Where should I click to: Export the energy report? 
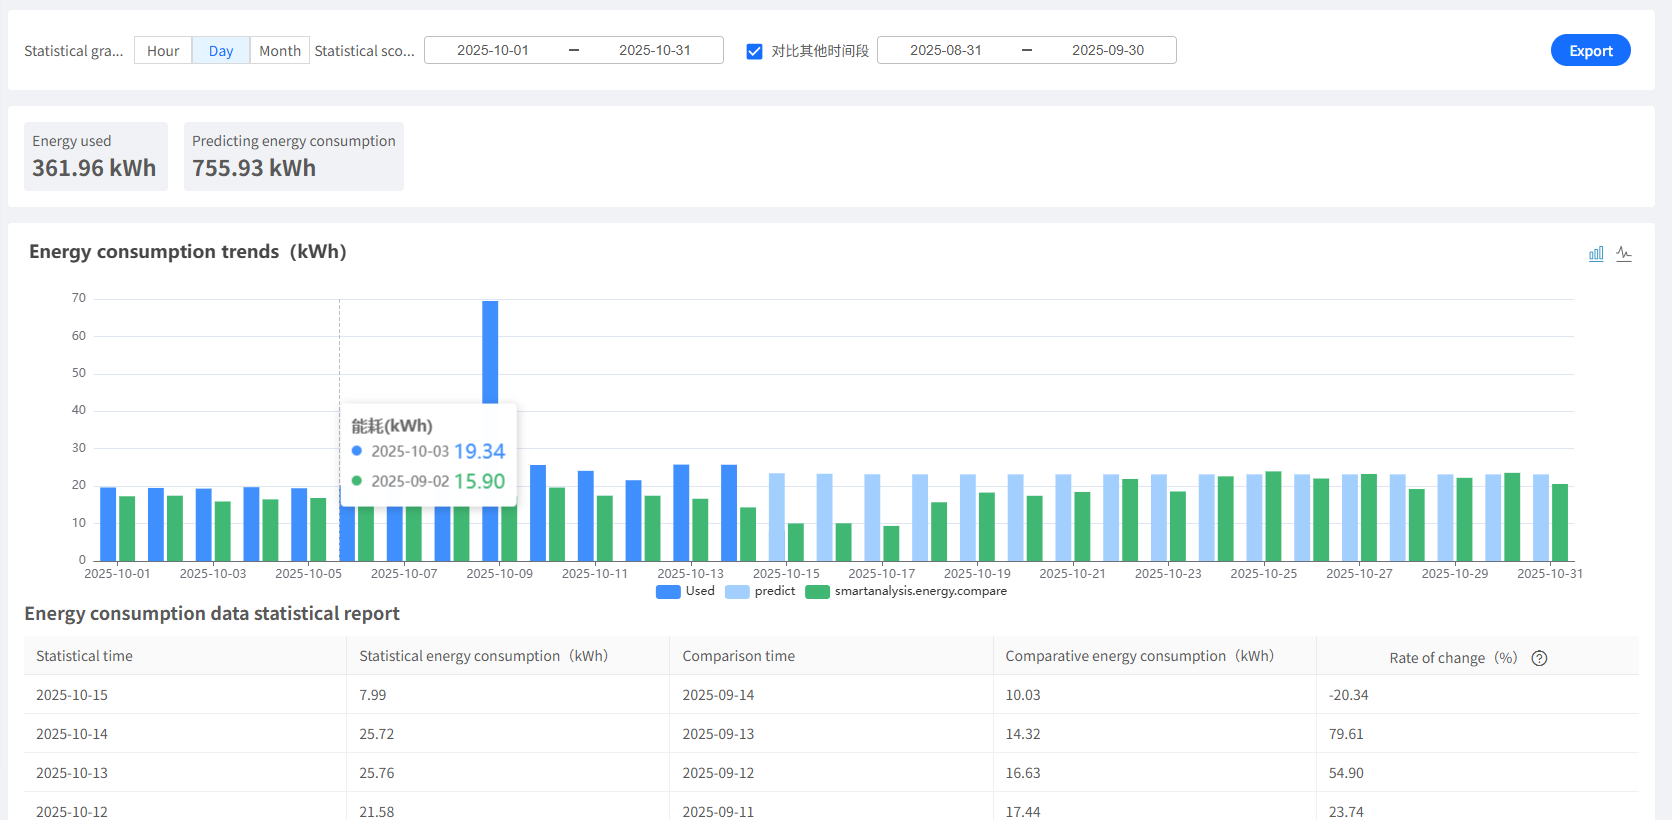pyautogui.click(x=1590, y=51)
